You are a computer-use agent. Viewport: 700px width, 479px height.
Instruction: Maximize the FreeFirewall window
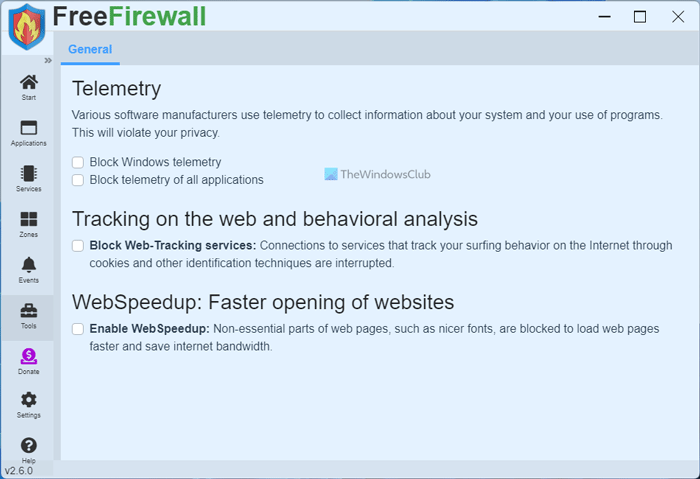(640, 17)
